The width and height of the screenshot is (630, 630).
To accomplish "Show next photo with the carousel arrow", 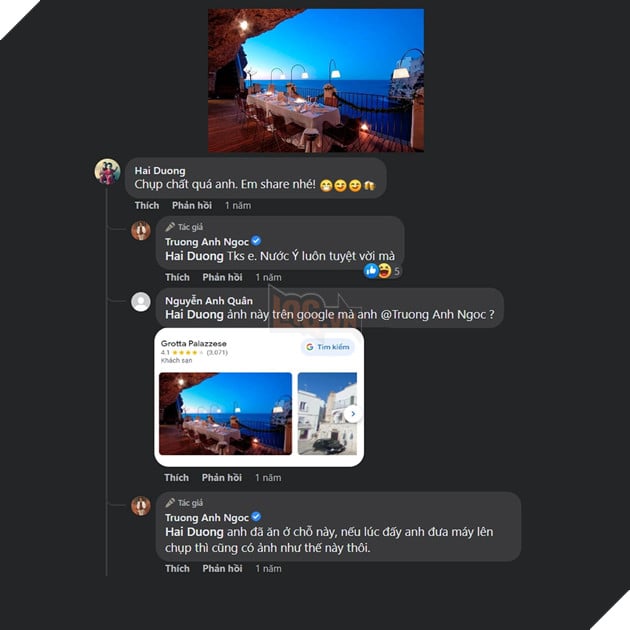I will (x=353, y=414).
